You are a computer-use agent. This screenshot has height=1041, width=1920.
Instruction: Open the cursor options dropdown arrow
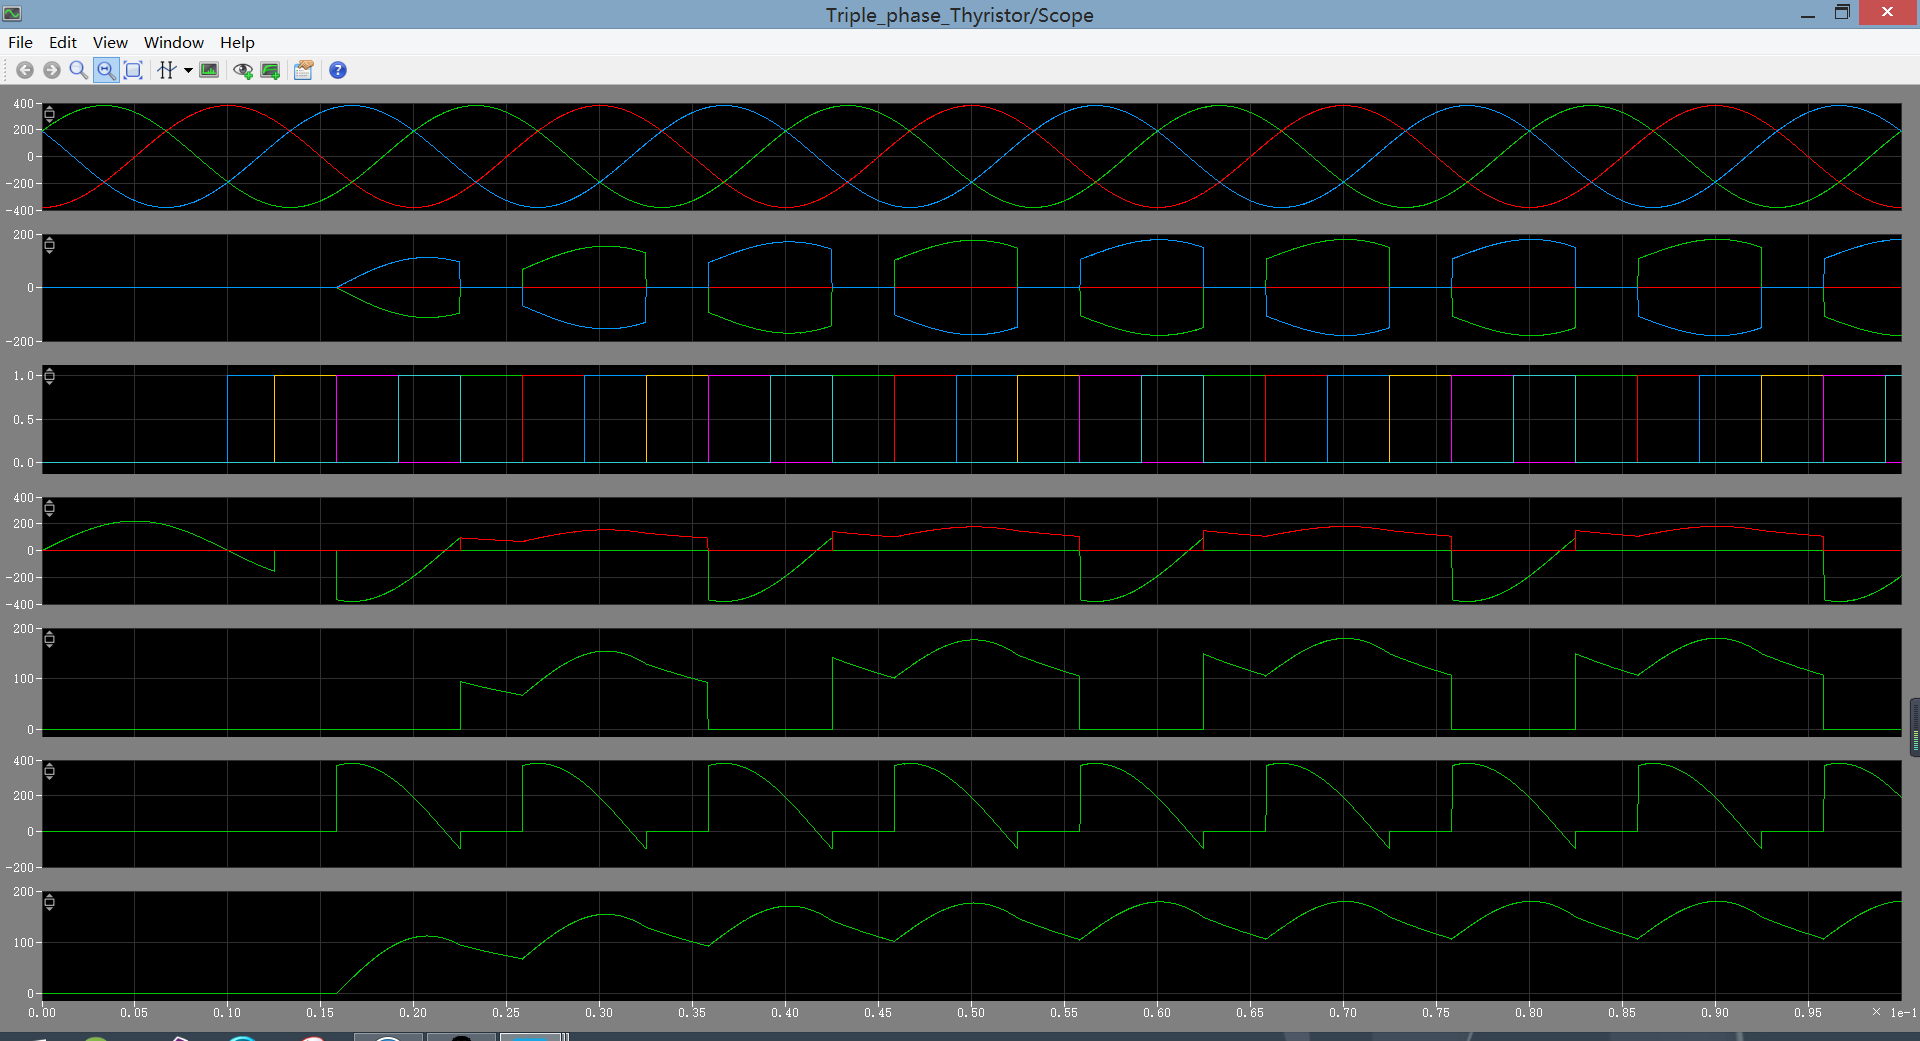pyautogui.click(x=188, y=70)
